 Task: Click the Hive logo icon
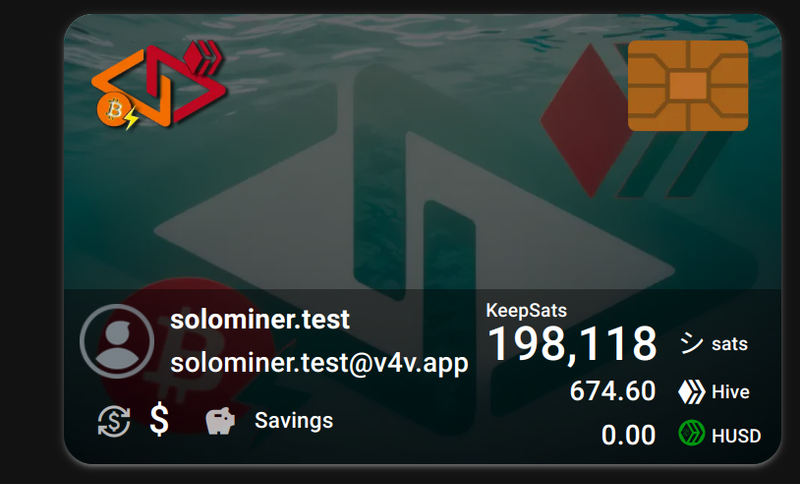[x=691, y=392]
